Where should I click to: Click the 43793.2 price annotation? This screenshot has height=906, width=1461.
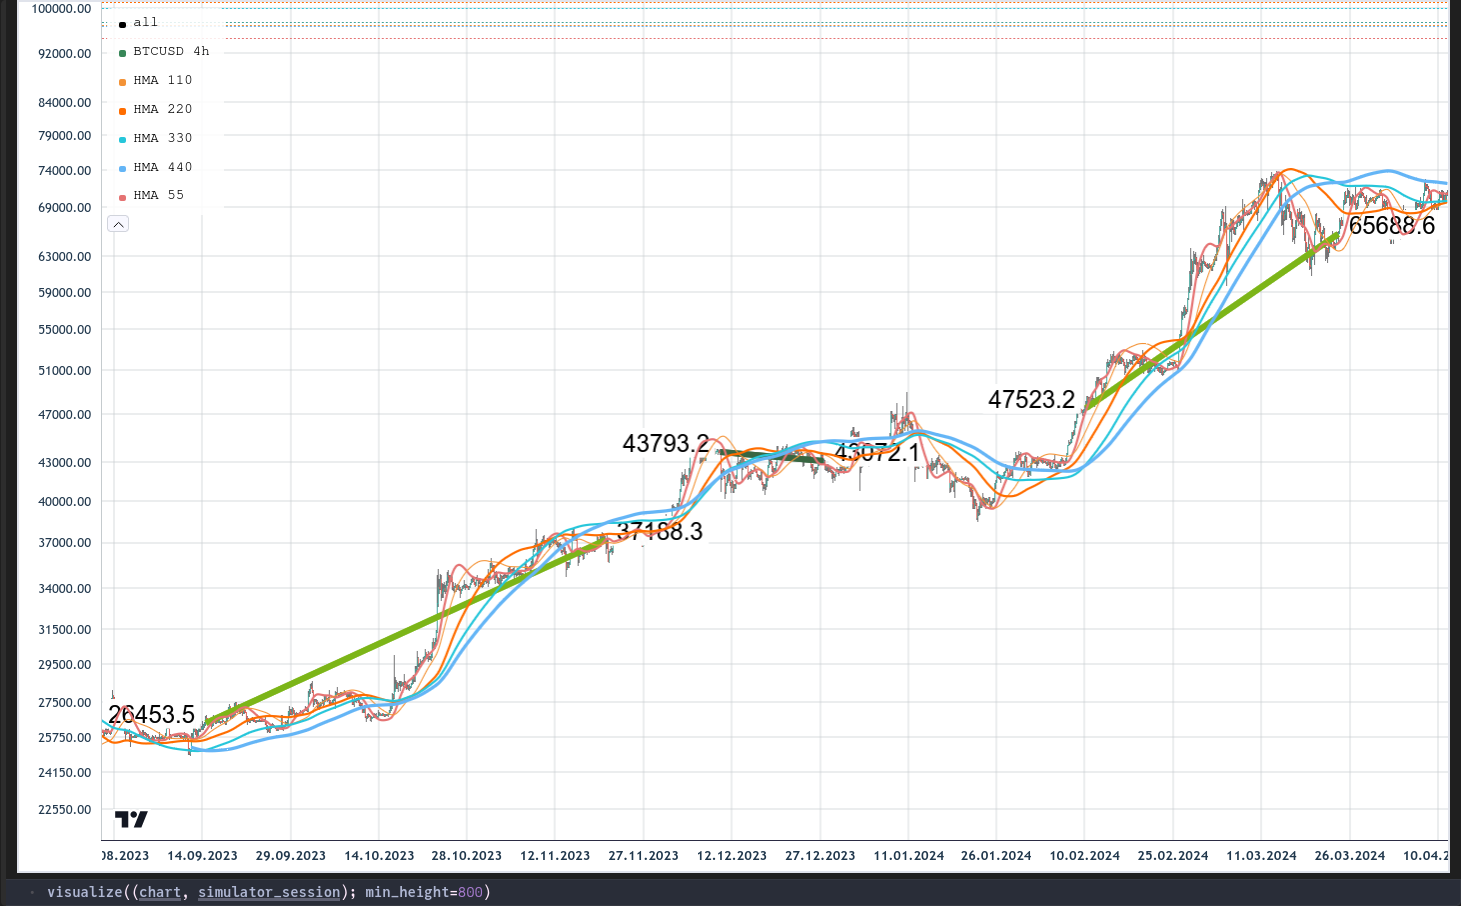click(666, 443)
